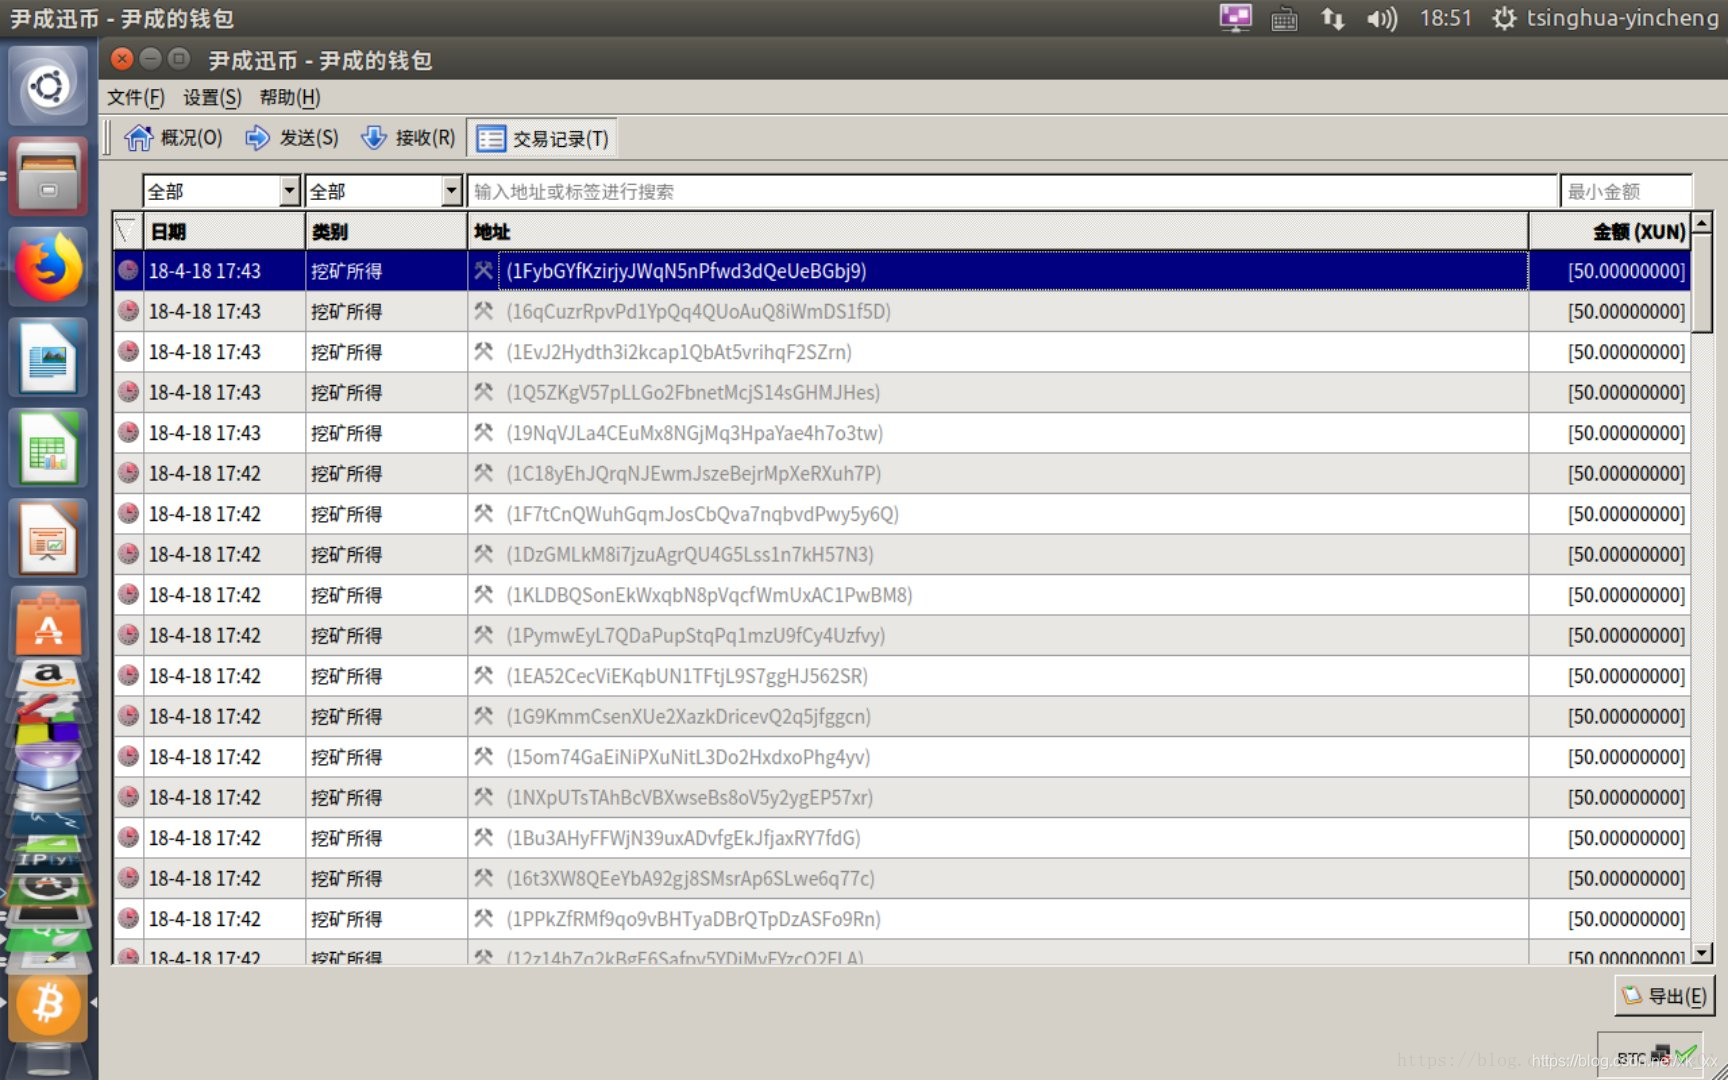
Task: Click 挖矿所得 type in 1EvJ2Hydth3i2 row
Action: click(x=346, y=352)
